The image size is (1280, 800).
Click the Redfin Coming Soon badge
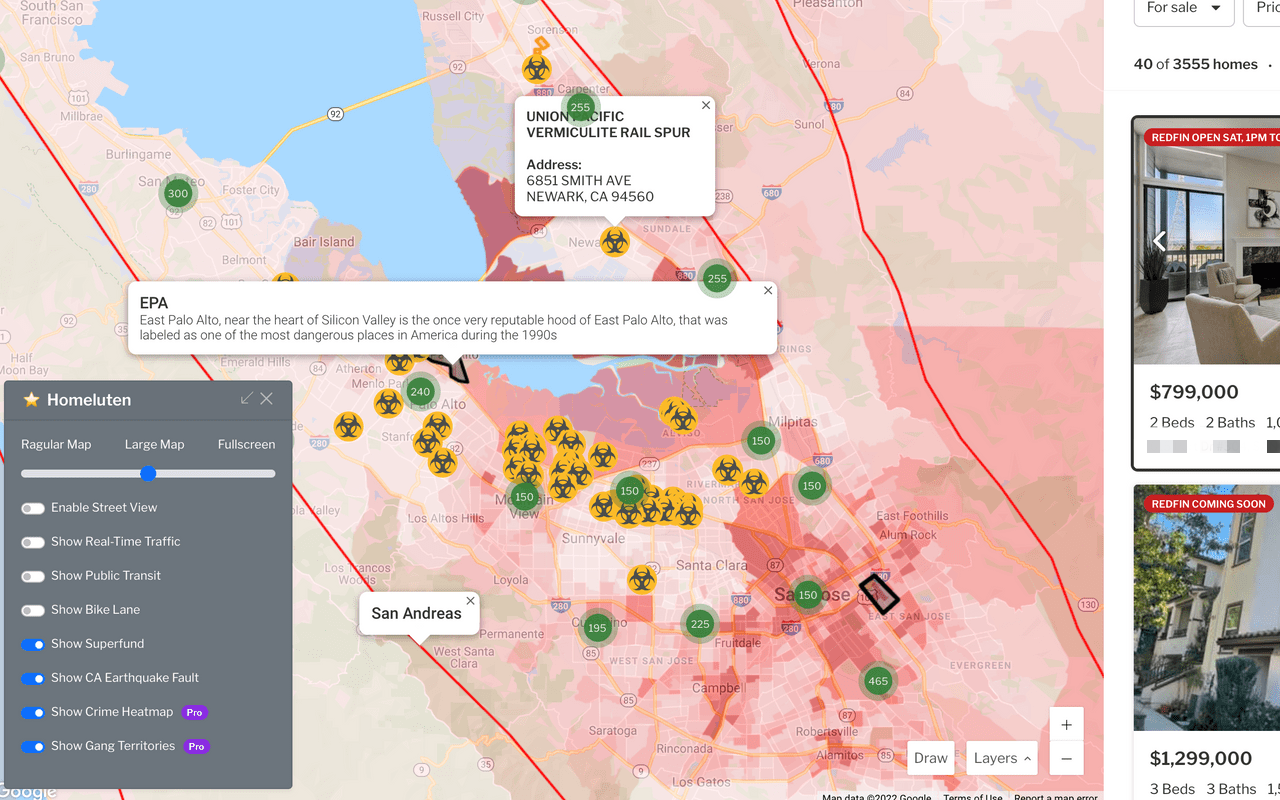[x=1208, y=504]
